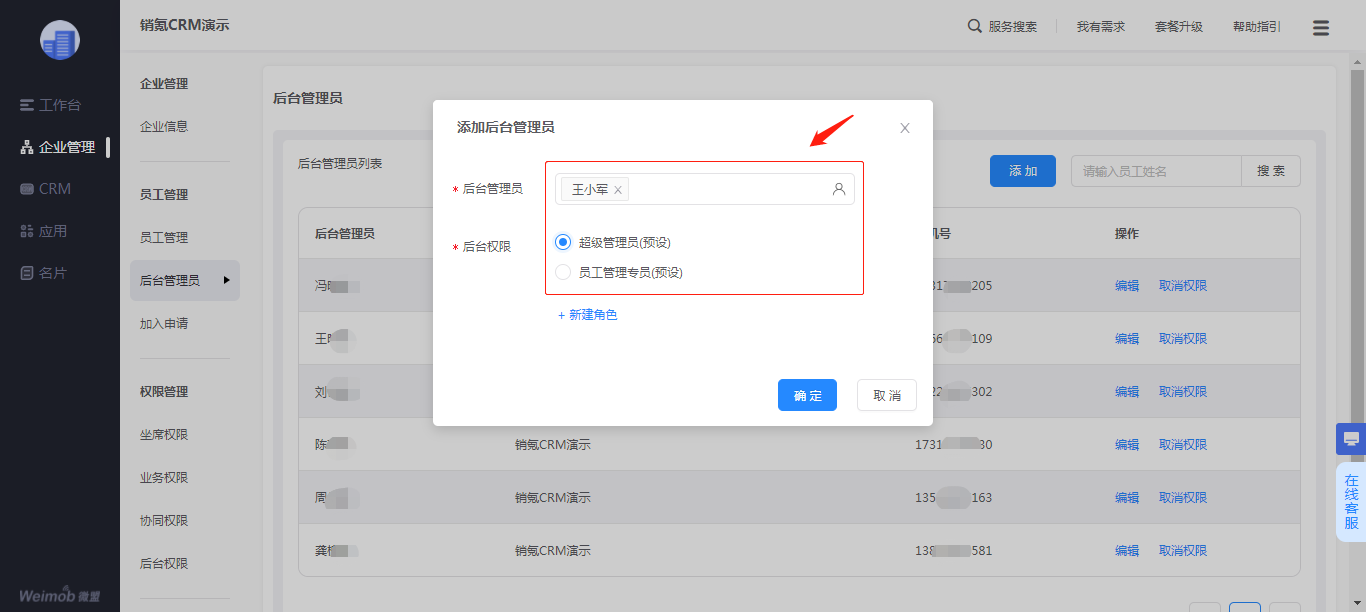The width and height of the screenshot is (1366, 612).
Task: Click 取消权限 in the 龚 row
Action: (1183, 551)
